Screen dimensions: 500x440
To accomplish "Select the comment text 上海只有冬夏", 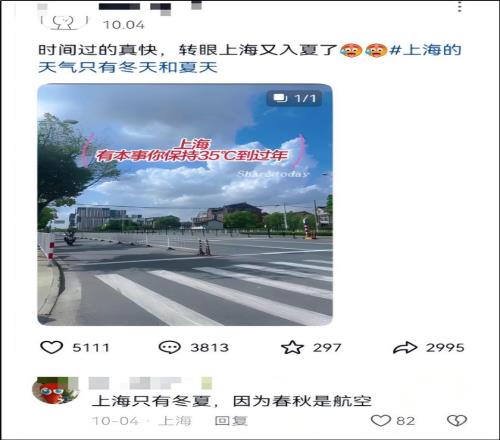I will [x=151, y=401].
